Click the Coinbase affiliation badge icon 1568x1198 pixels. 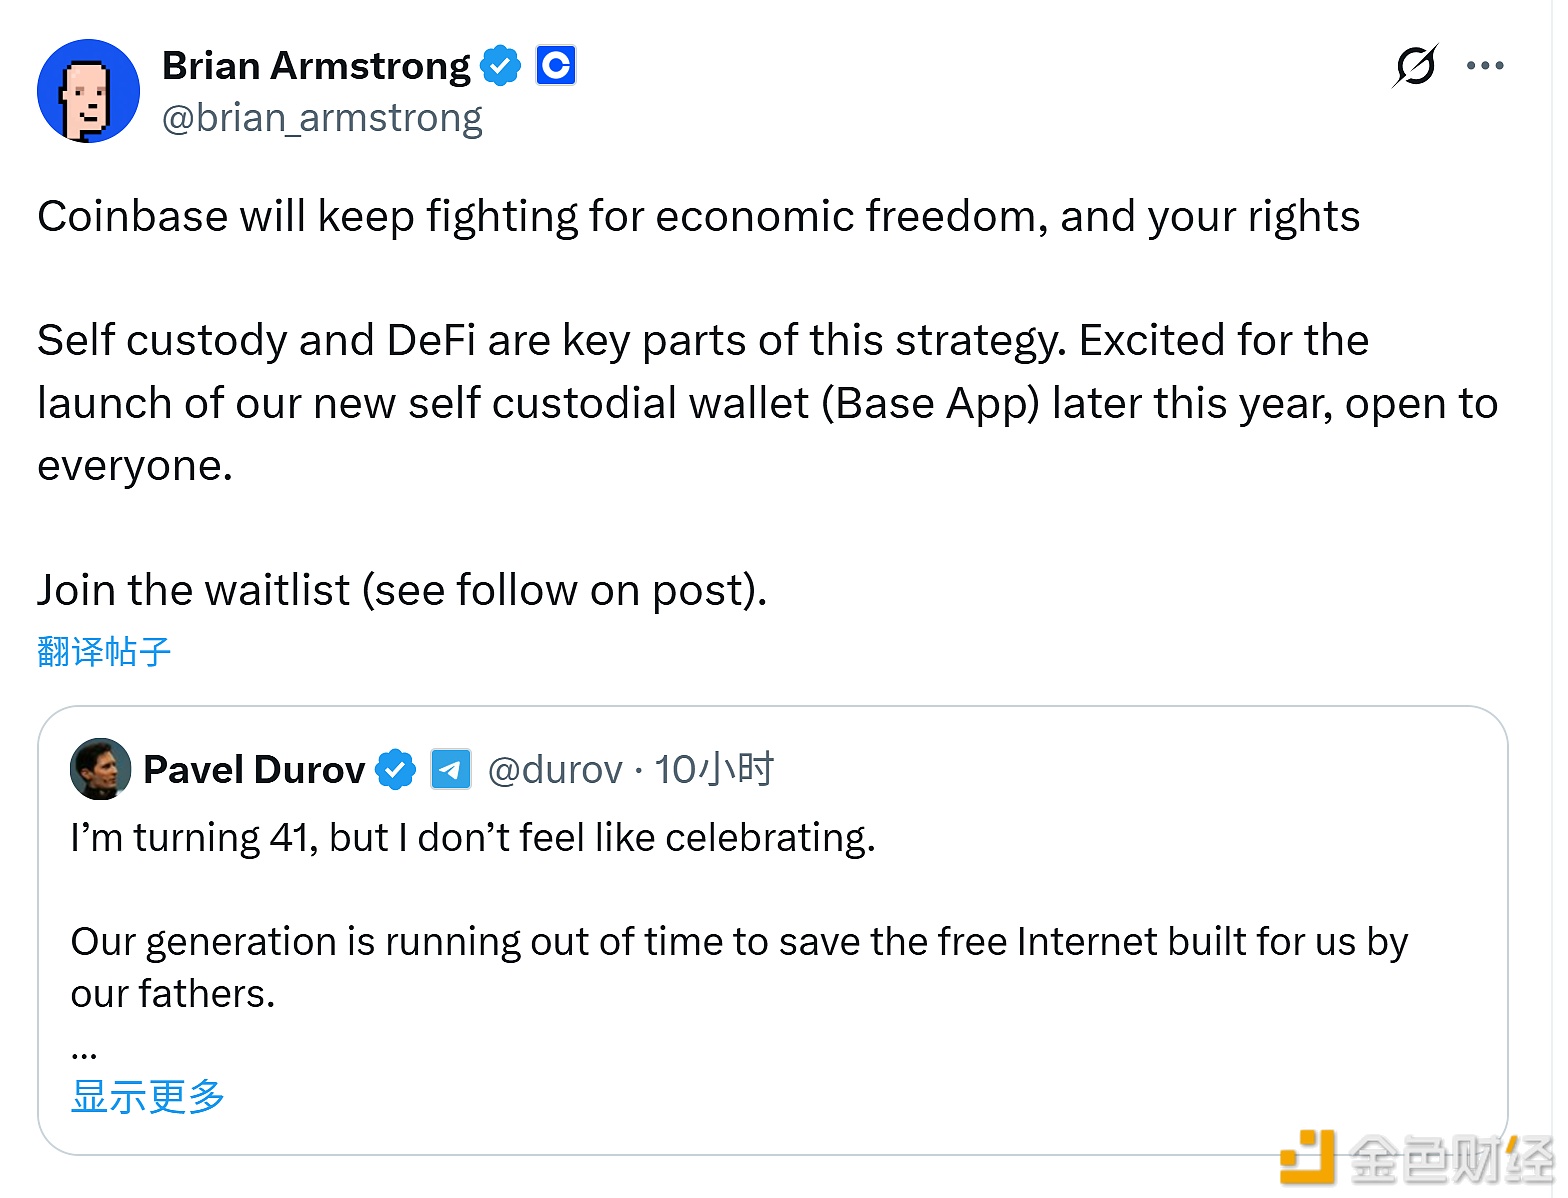pyautogui.click(x=555, y=66)
